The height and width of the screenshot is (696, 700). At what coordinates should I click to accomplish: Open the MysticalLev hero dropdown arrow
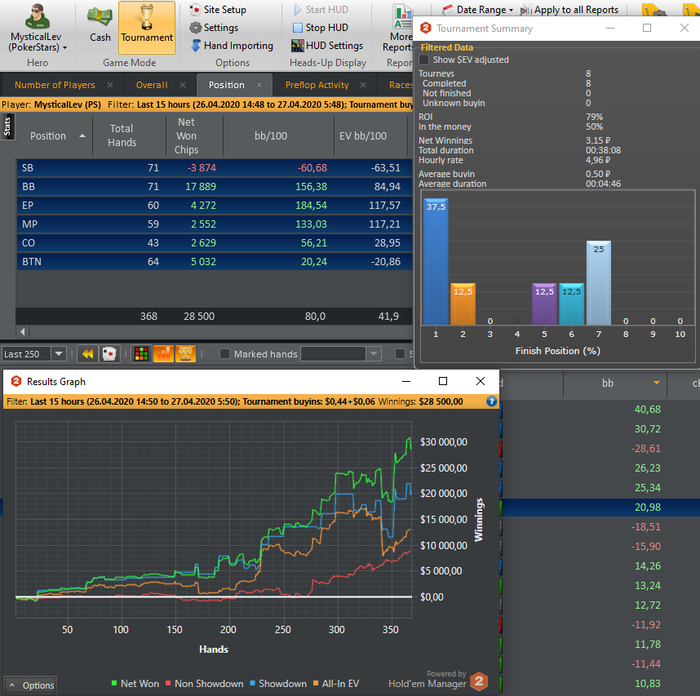pos(65,47)
